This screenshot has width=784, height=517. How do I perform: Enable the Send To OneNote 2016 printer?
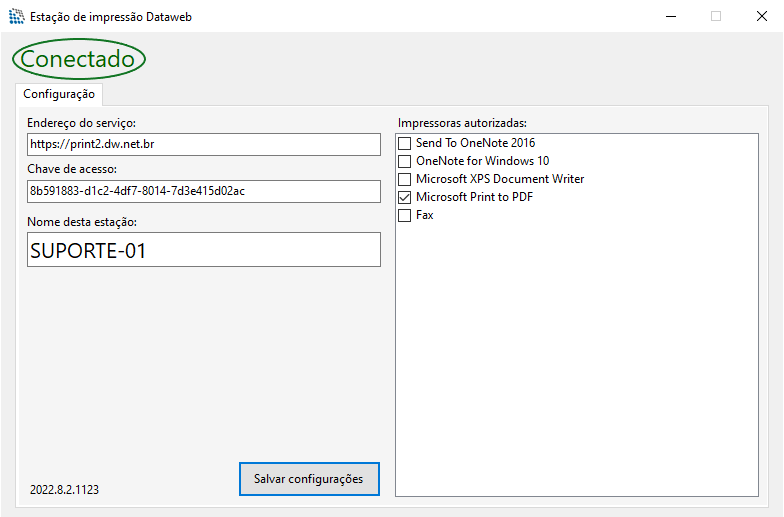click(404, 144)
